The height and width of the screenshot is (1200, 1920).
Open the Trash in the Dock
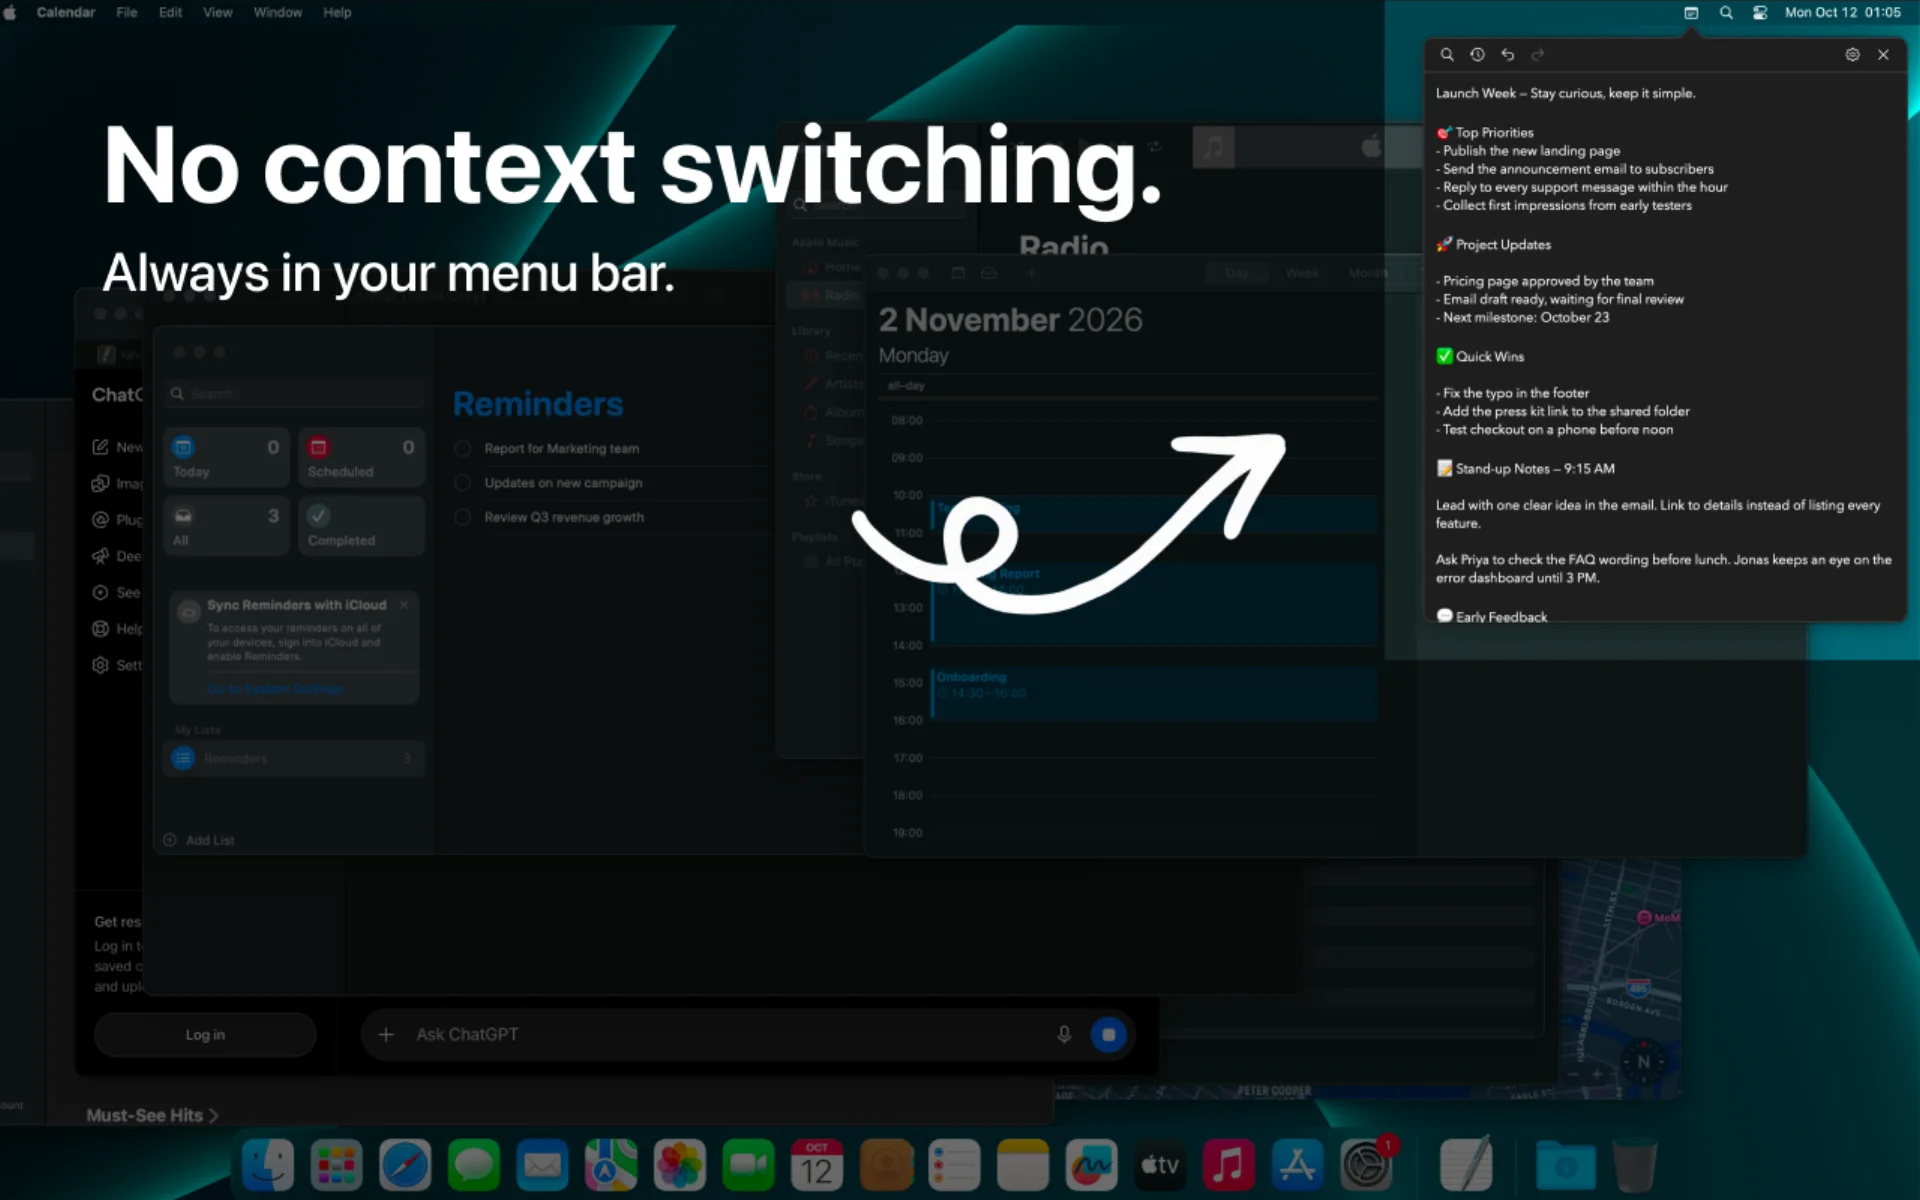1635,1165
